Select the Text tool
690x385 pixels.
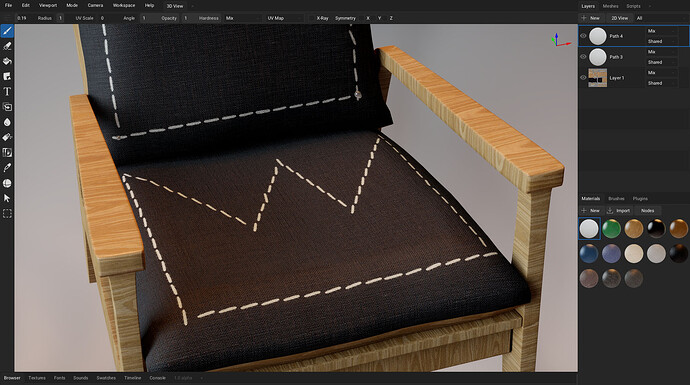(7, 92)
